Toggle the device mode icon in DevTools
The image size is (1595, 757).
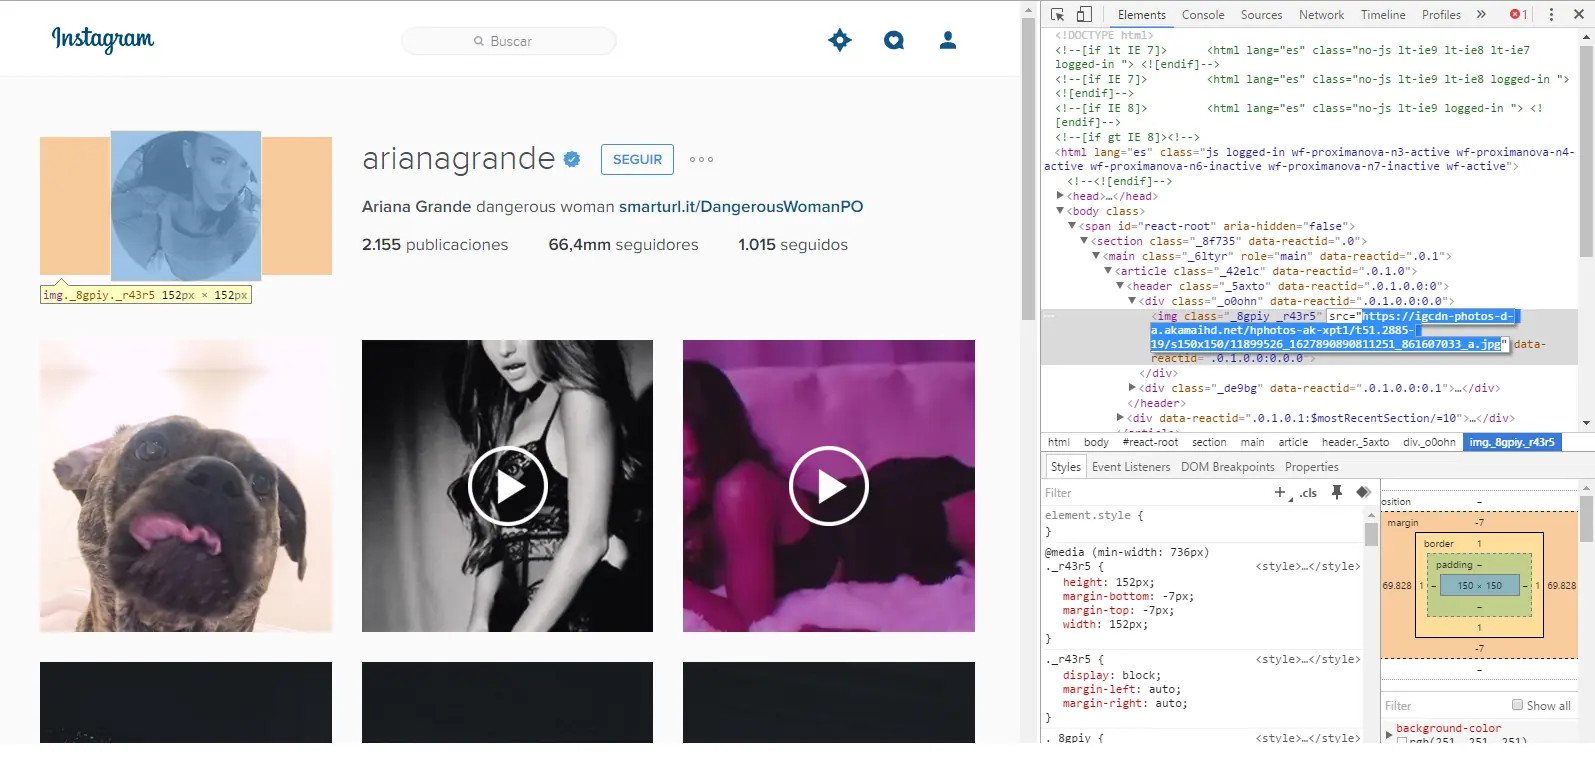[x=1084, y=15]
